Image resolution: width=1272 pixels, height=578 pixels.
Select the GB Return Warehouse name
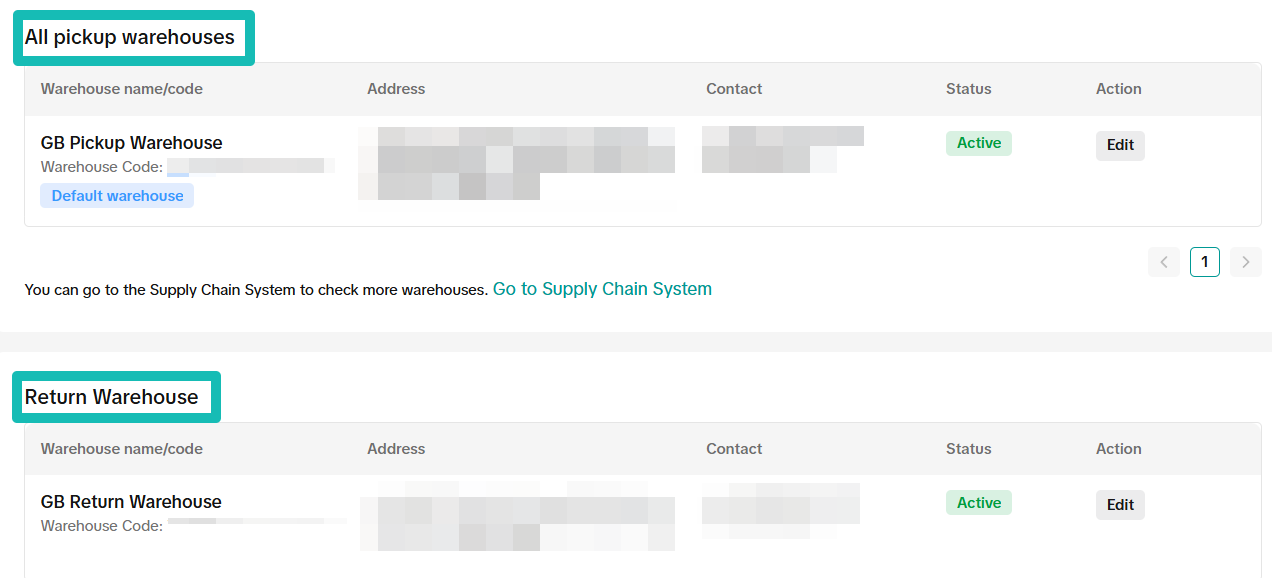(131, 501)
